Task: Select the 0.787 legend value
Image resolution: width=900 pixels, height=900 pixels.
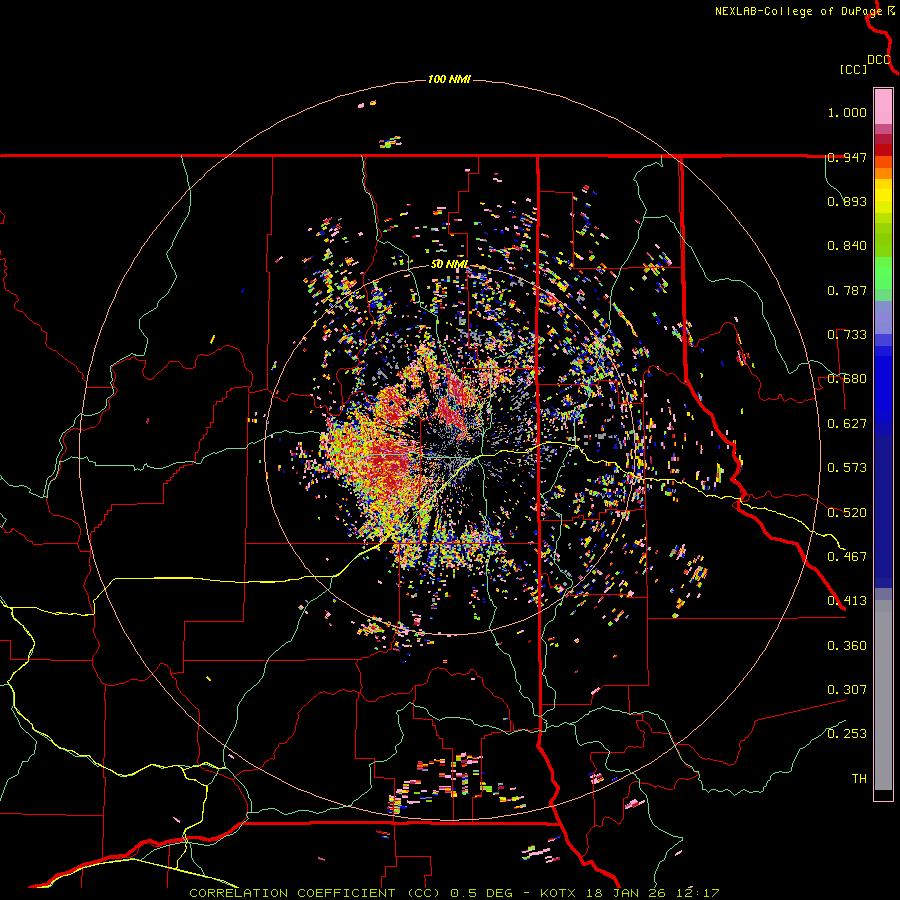Action: click(847, 290)
